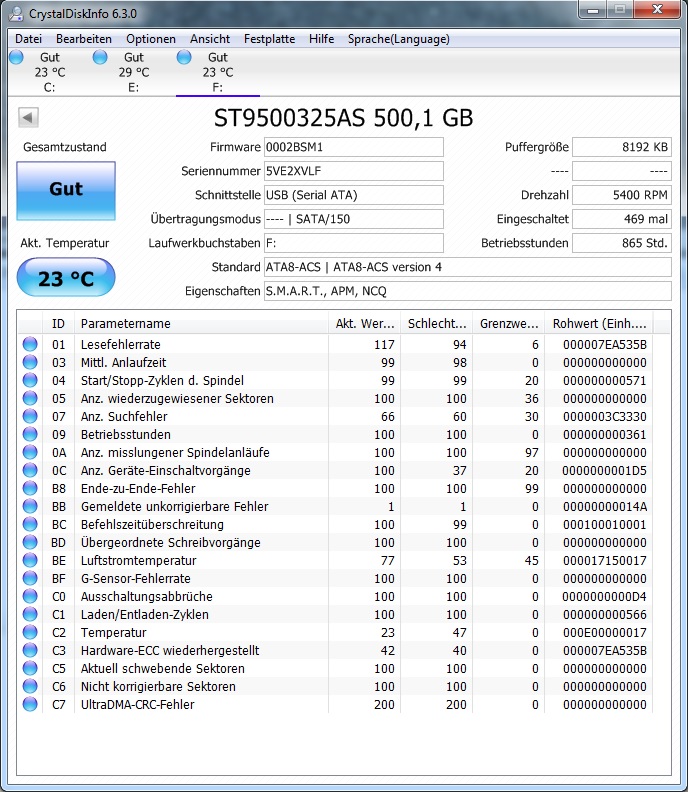Screen dimensions: 688x792
Task: Click the status orb for UltraDMA-CRC-Fehler
Action: click(30, 704)
